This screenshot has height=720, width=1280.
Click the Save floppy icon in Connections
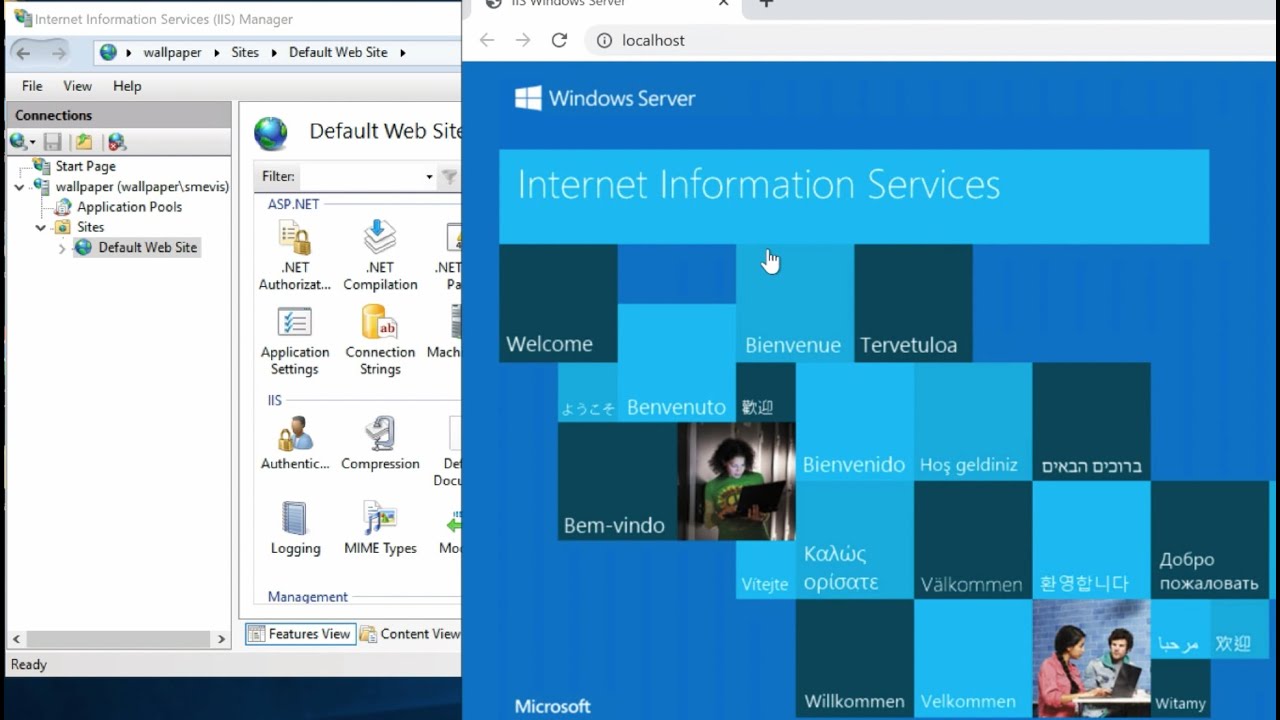pyautogui.click(x=52, y=142)
